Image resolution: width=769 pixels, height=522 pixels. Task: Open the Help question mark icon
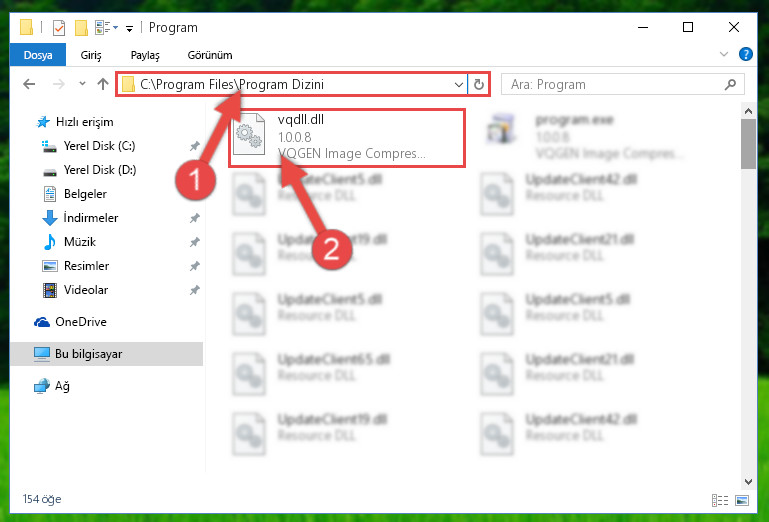[x=745, y=54]
